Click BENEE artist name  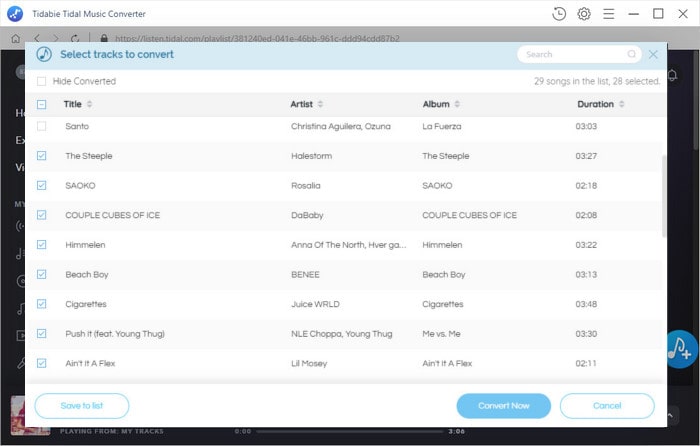pos(305,275)
